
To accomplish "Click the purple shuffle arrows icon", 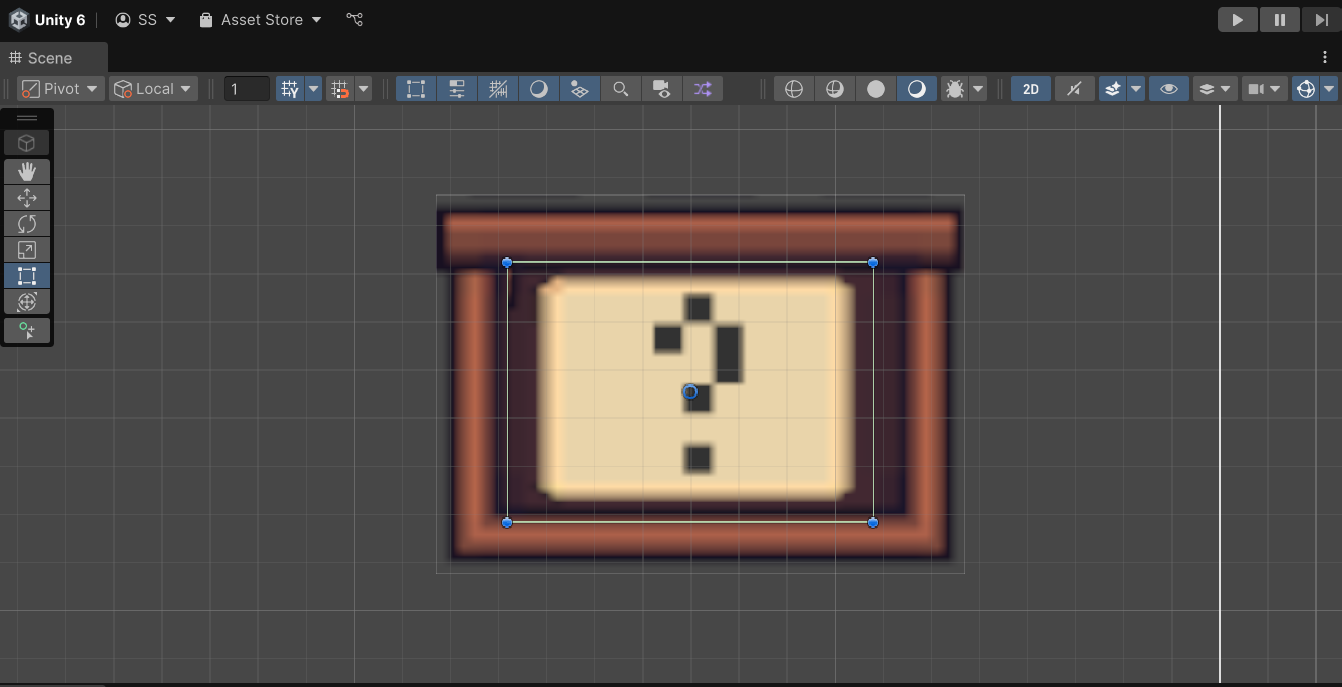I will (x=702, y=89).
